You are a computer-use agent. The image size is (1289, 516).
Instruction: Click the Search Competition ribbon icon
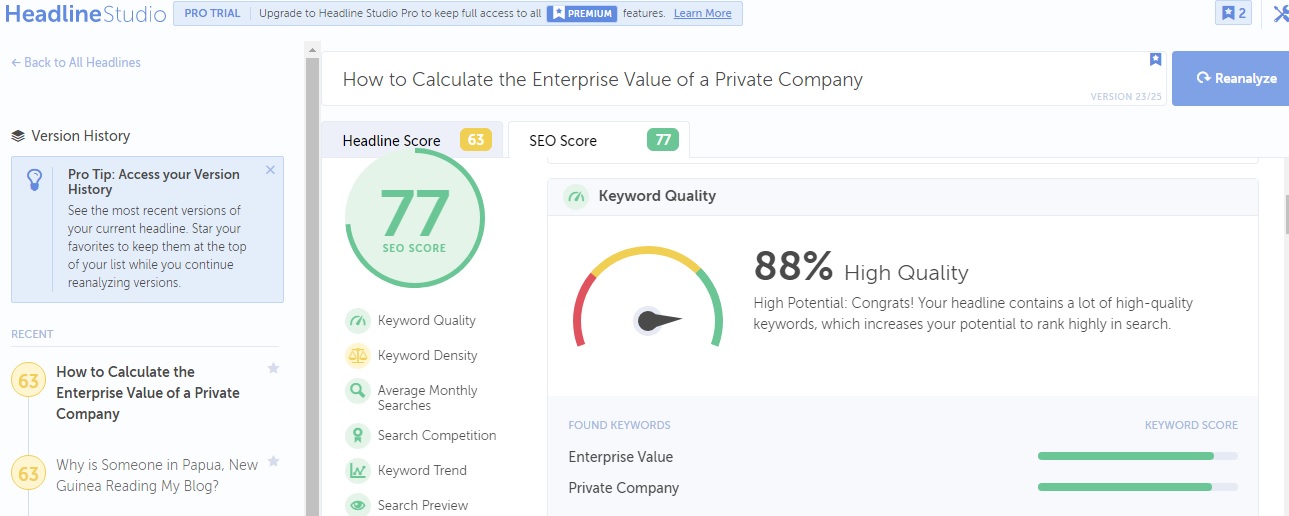pyautogui.click(x=358, y=436)
